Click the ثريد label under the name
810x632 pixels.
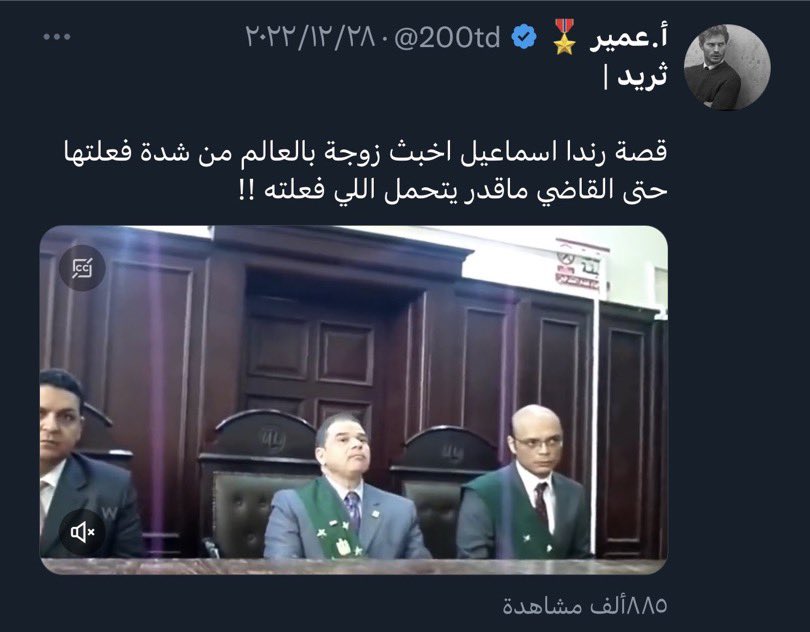[636, 76]
